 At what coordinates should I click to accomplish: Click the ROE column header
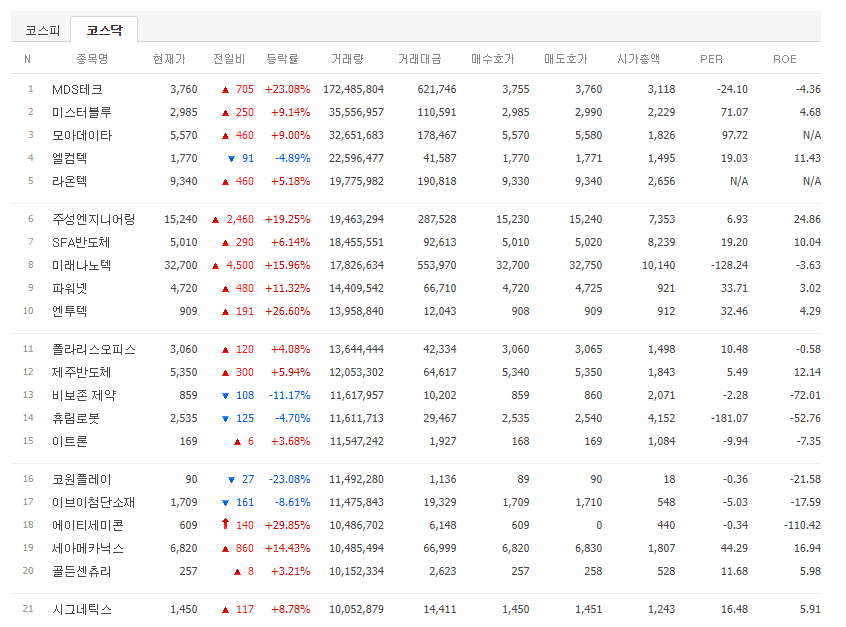(x=784, y=59)
